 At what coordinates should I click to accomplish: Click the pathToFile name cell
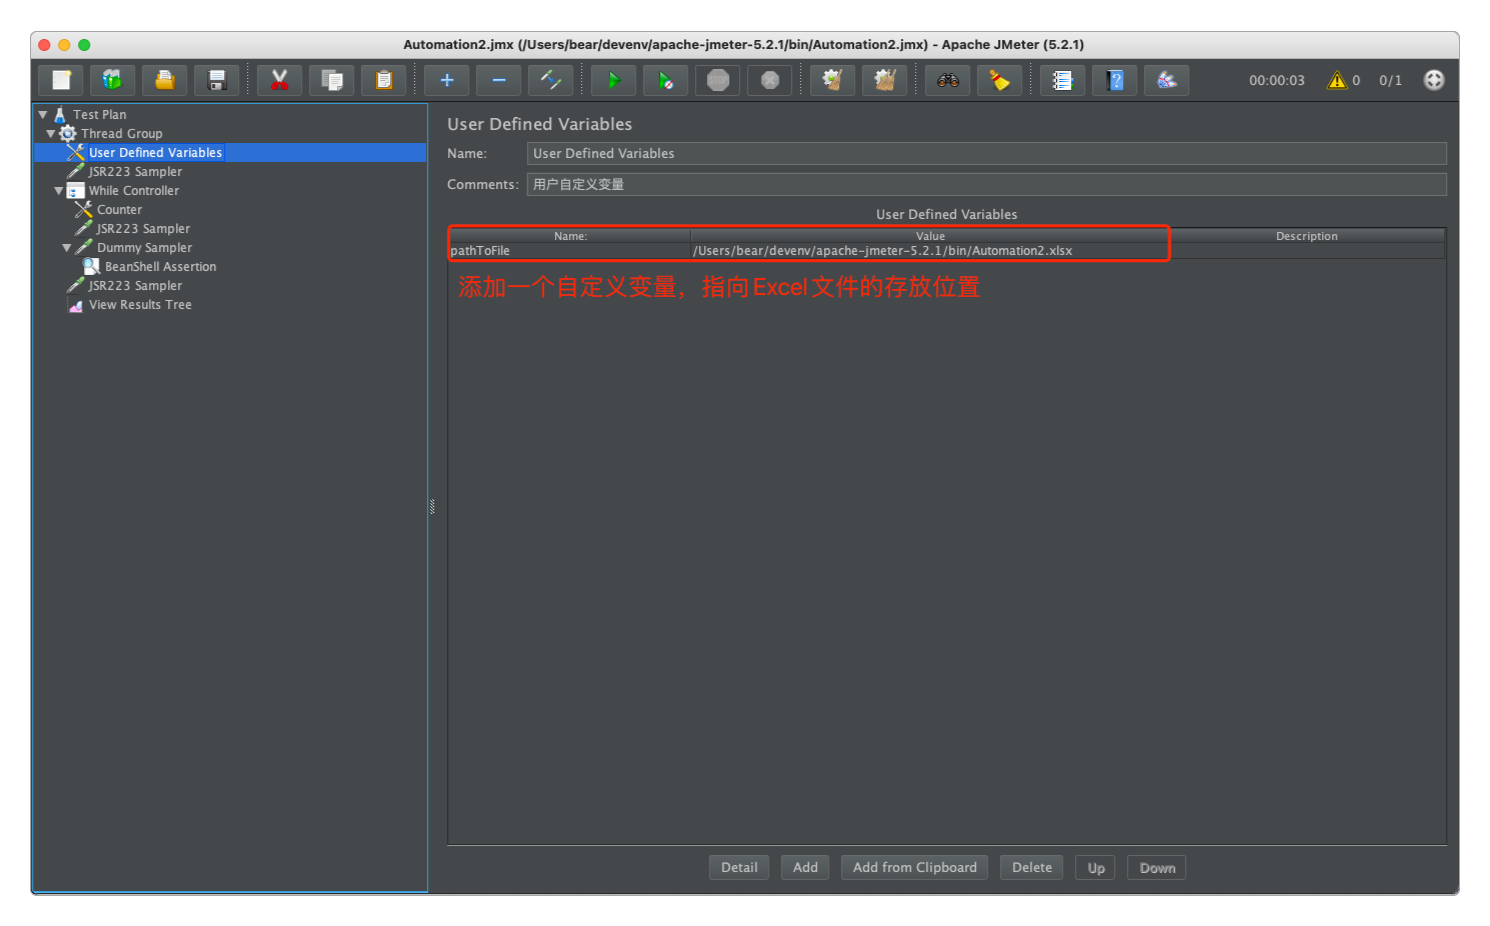[569, 251]
